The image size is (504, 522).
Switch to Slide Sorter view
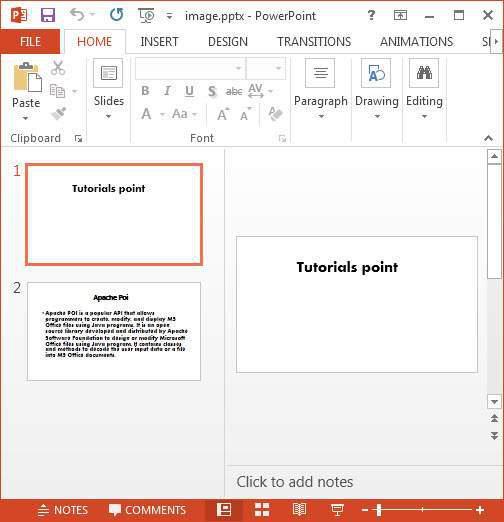[x=262, y=510]
